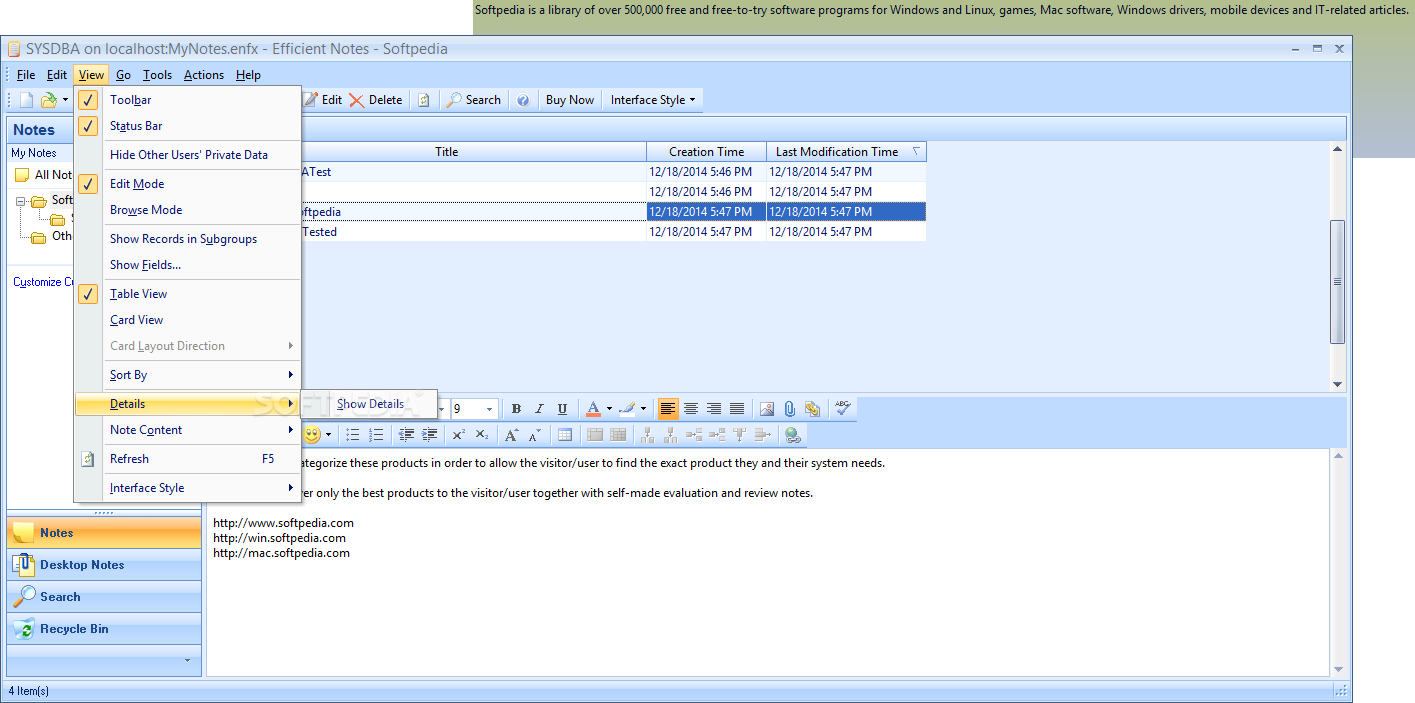The image size is (1415, 703).
Task: Align note text left
Action: coord(668,408)
